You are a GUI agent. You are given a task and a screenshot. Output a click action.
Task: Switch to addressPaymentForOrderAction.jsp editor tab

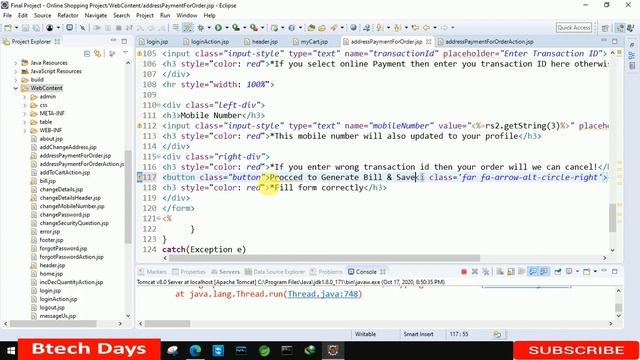click(x=486, y=42)
